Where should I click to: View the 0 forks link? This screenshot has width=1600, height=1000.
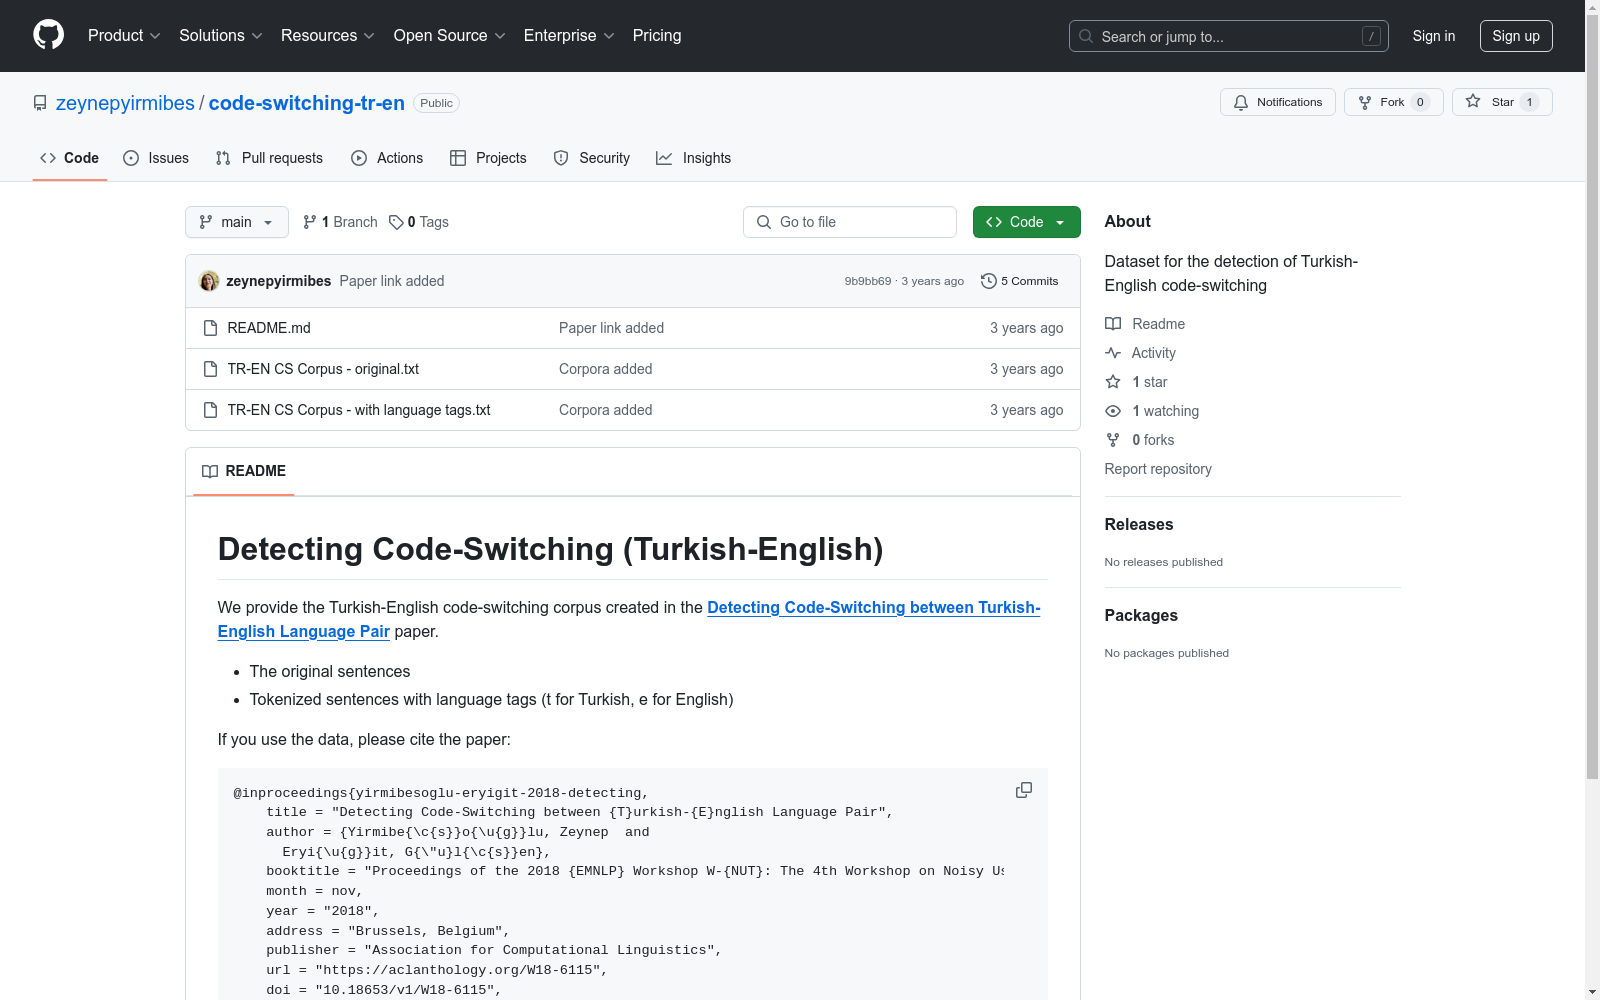pos(1140,440)
